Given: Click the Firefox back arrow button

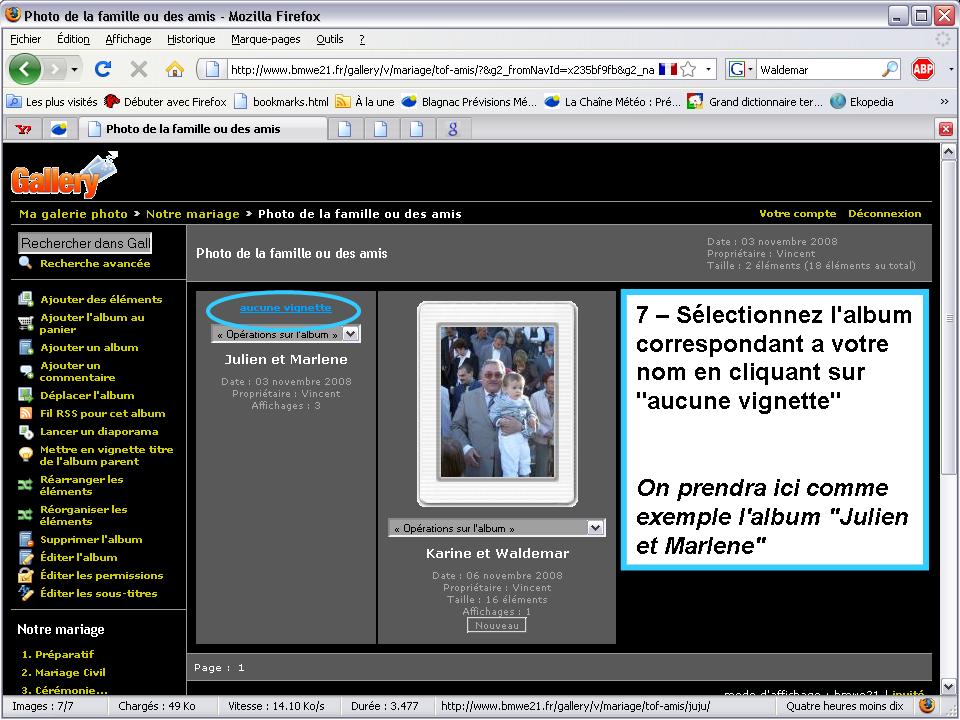Looking at the screenshot, I should click(24, 69).
